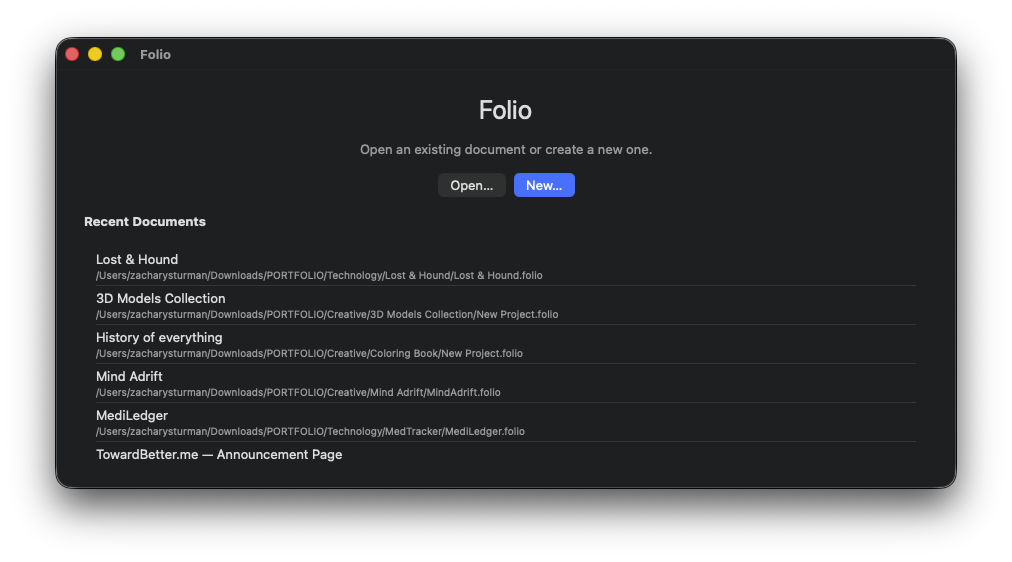
Task: Click the Folio title in title bar
Action: [155, 54]
